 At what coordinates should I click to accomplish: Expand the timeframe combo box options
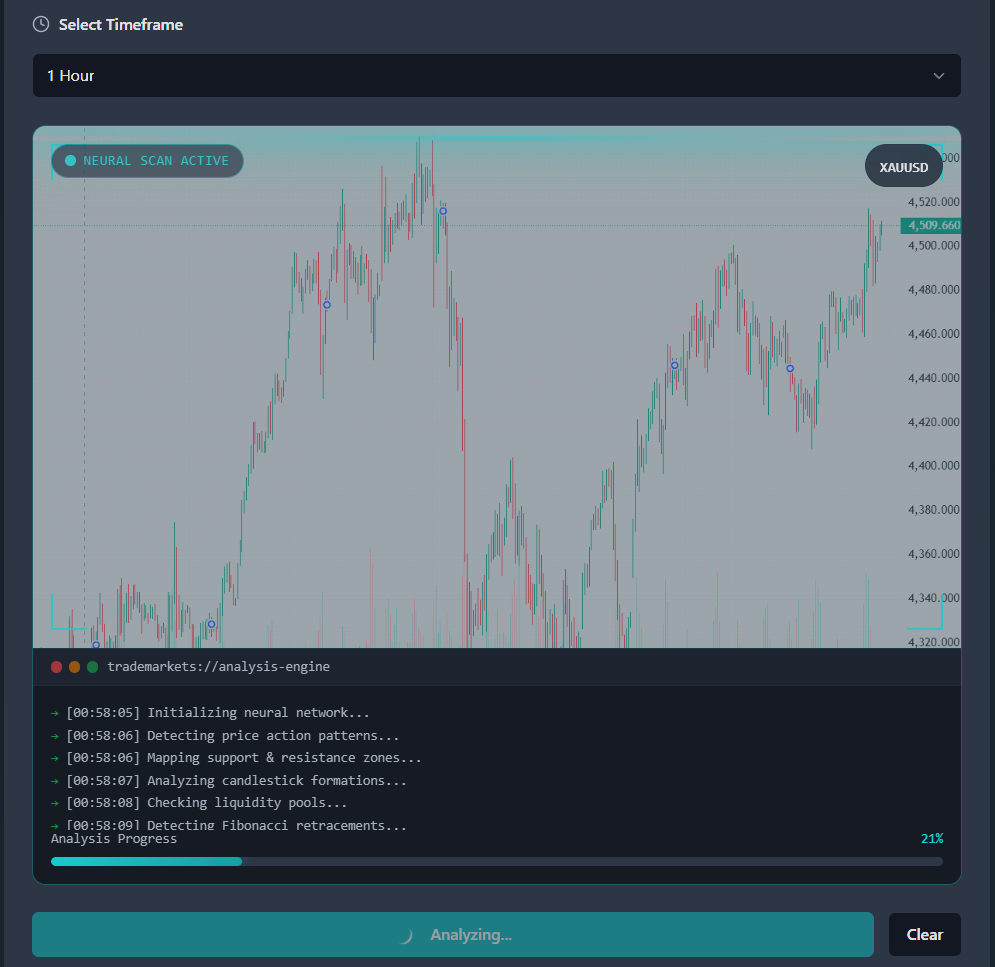click(497, 75)
